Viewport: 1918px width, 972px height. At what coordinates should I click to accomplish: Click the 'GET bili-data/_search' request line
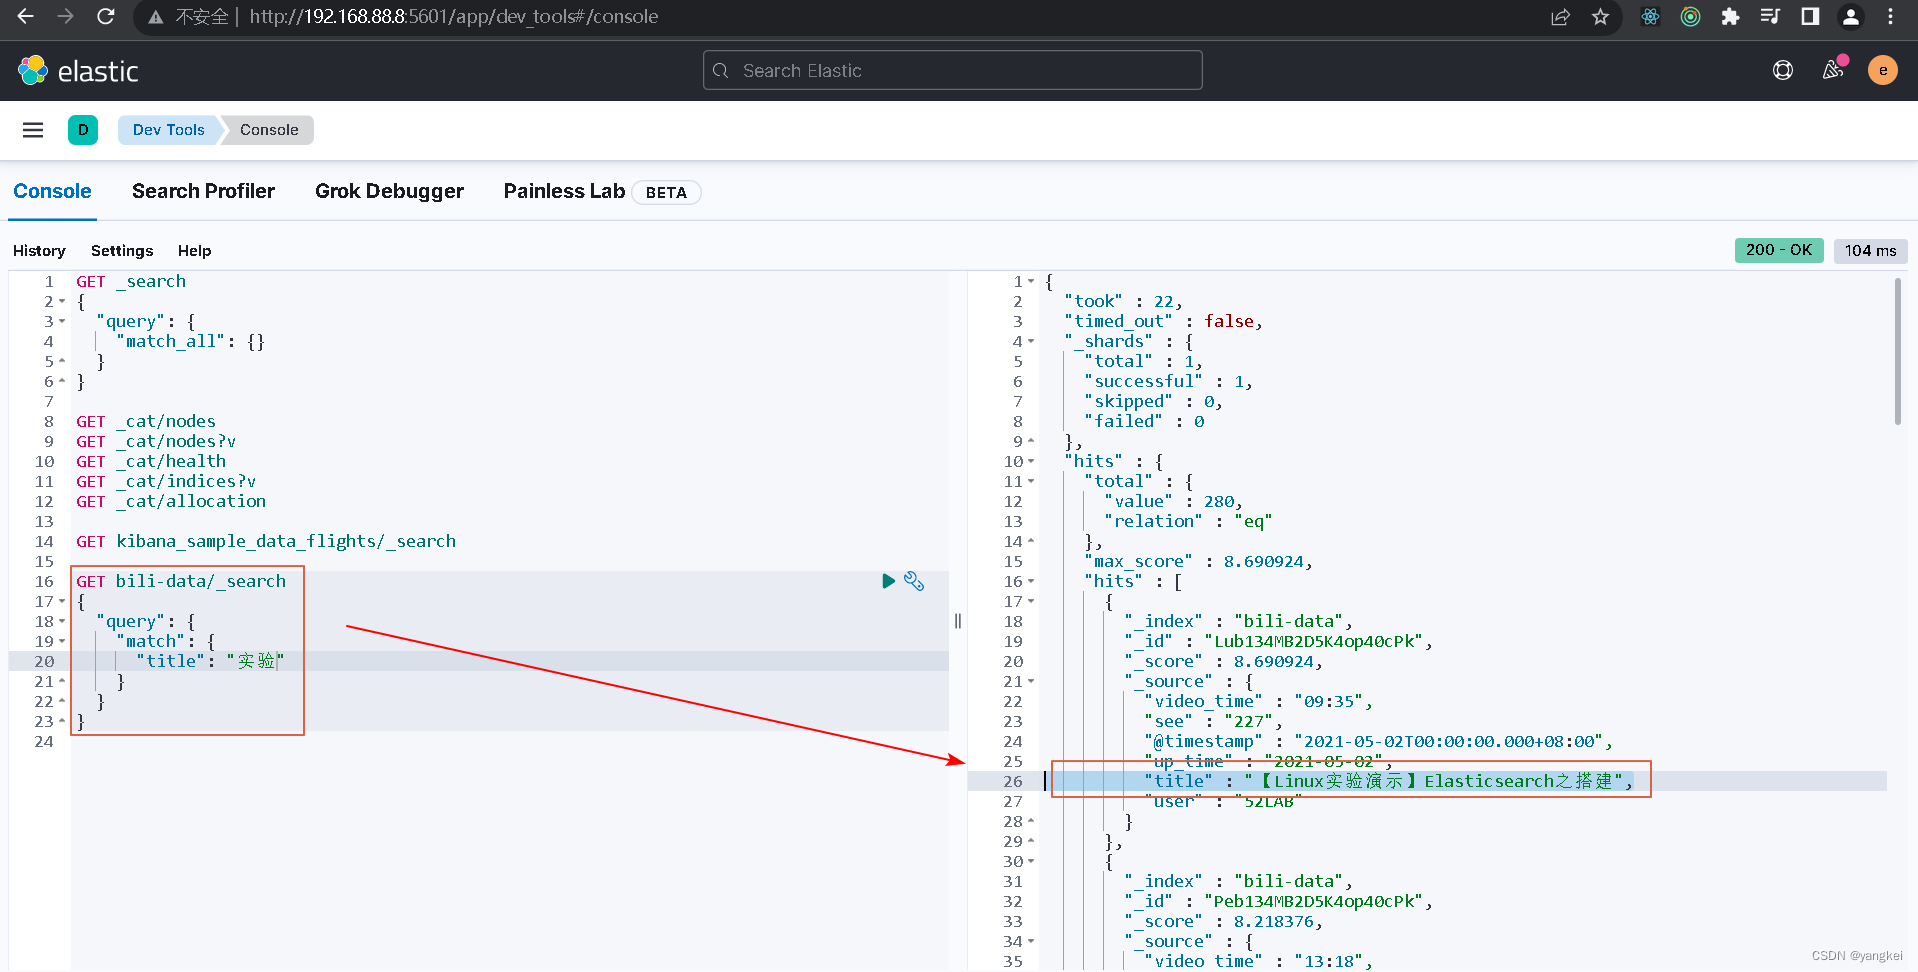pos(181,581)
